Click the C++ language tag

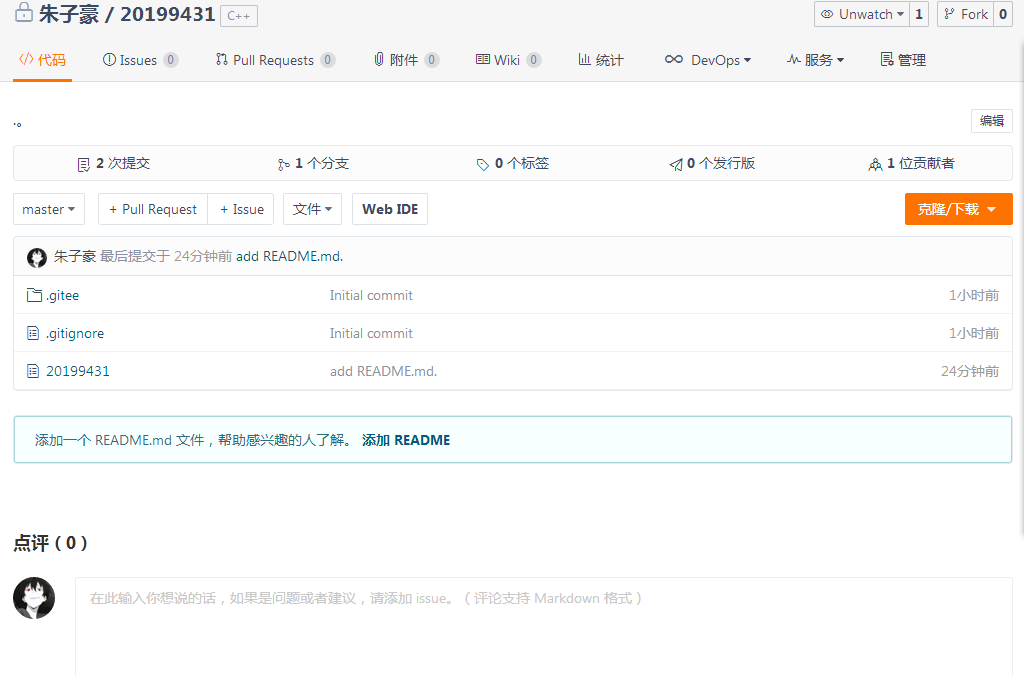click(239, 16)
